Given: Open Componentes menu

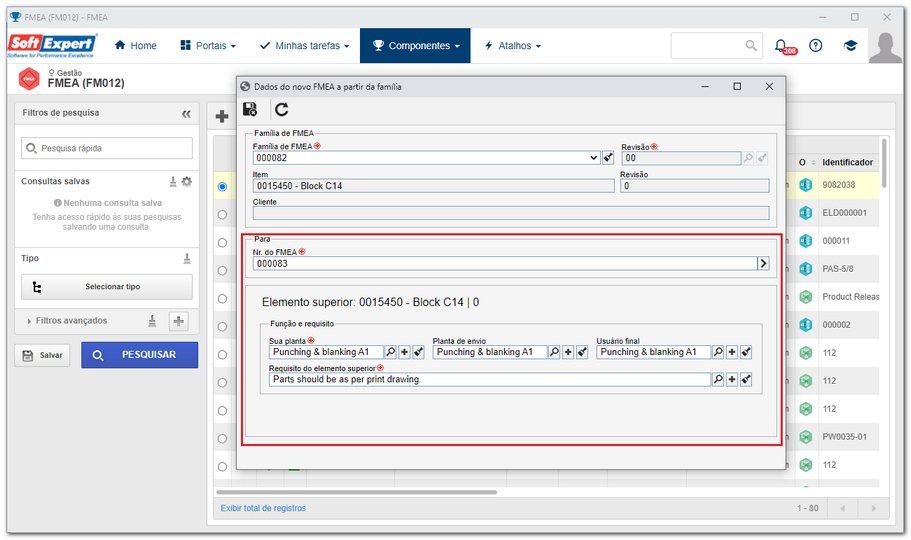Looking at the screenshot, I should pyautogui.click(x=415, y=45).
